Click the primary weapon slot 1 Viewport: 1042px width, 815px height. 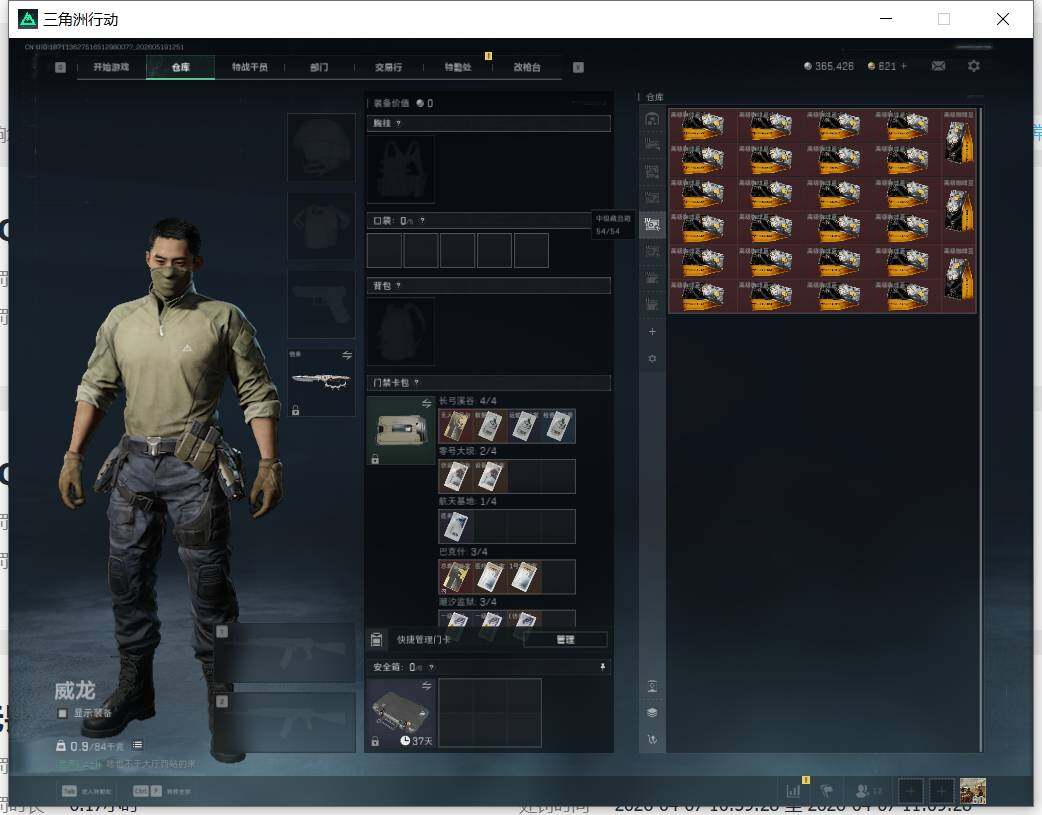(285, 653)
